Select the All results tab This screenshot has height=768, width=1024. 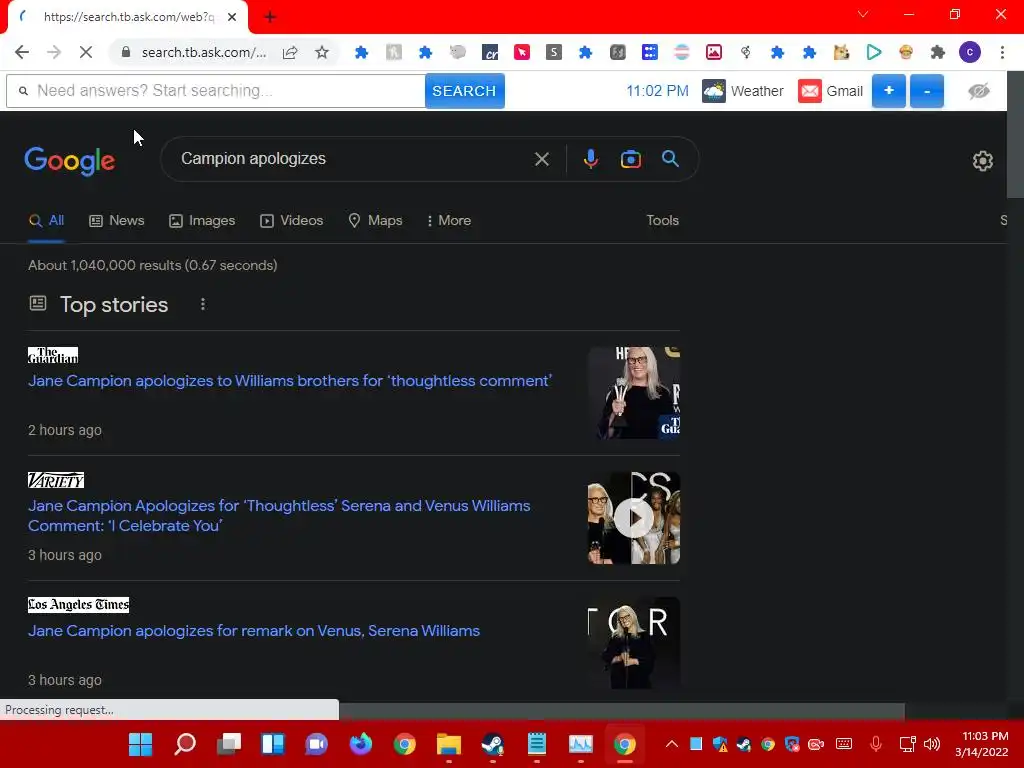pyautogui.click(x=46, y=221)
